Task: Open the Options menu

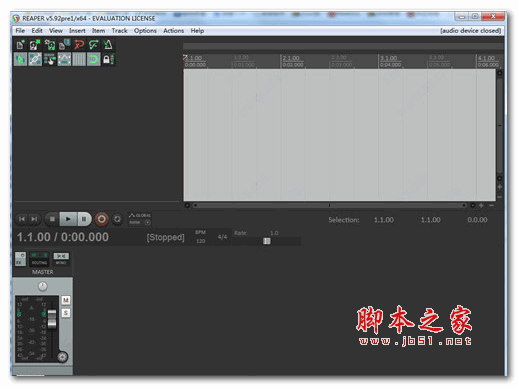Action: (x=145, y=31)
